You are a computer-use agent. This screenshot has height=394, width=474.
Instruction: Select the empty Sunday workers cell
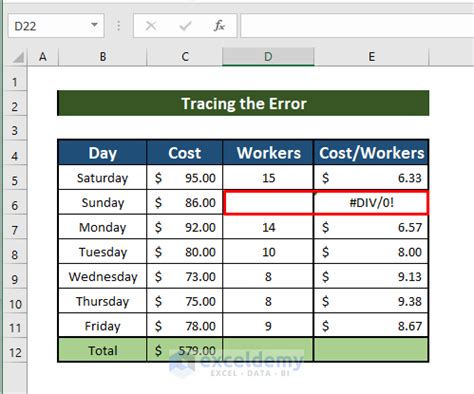click(x=268, y=202)
